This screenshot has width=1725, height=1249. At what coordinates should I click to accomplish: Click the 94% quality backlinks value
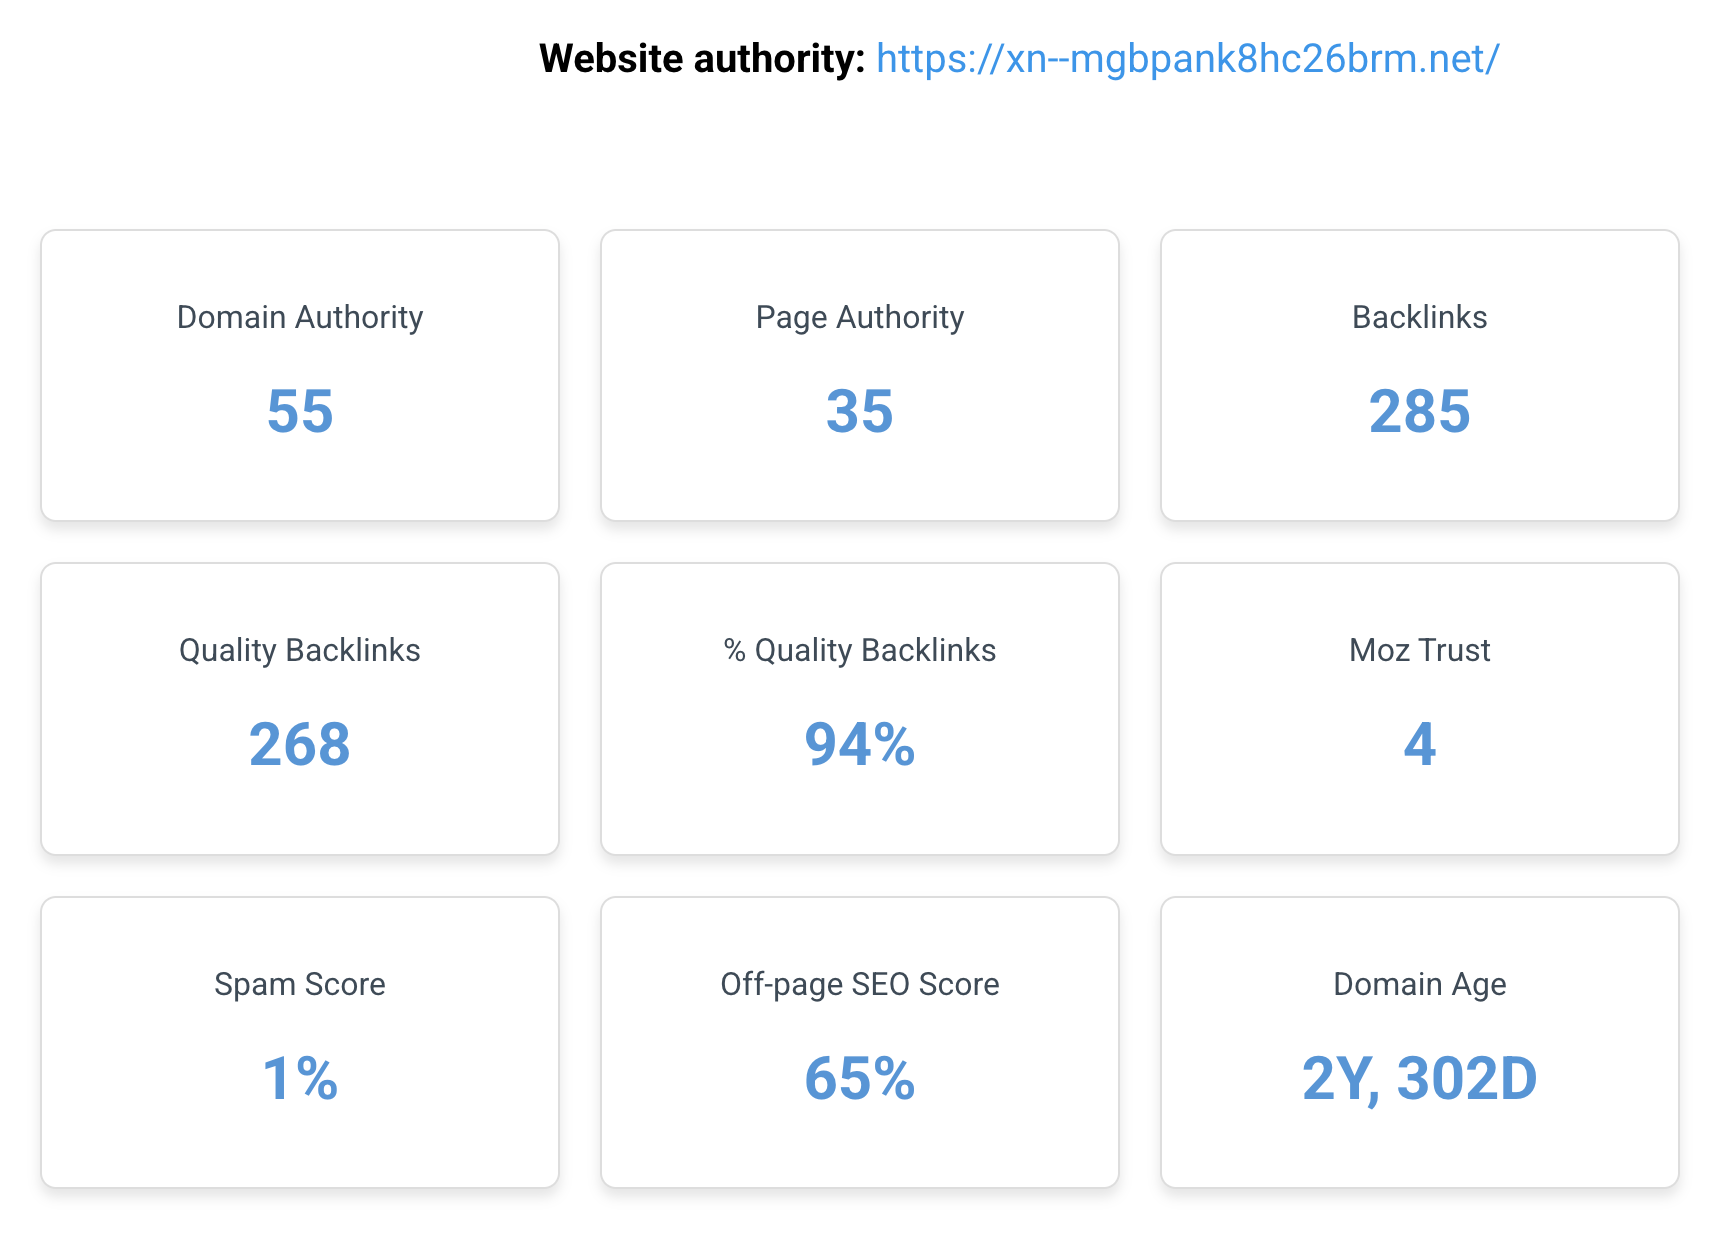pyautogui.click(x=860, y=745)
